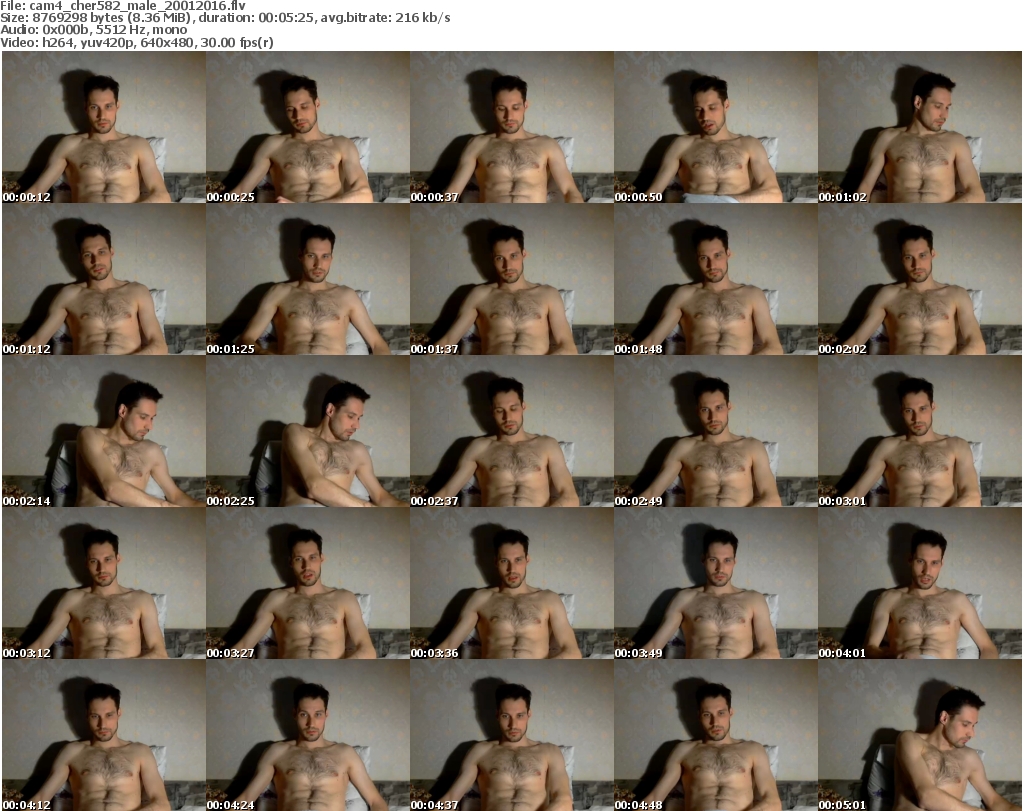The image size is (1024, 811).
Task: Click the Video h264 640x480 line
Action: tap(136, 42)
